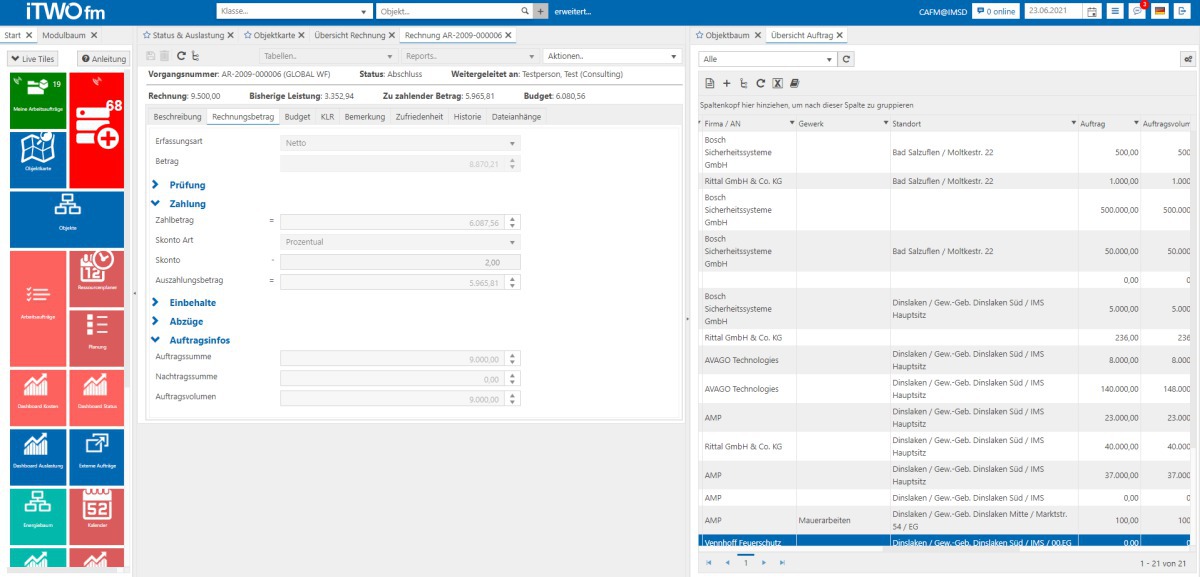
Task: Switch to the Historie tab
Action: tap(467, 117)
